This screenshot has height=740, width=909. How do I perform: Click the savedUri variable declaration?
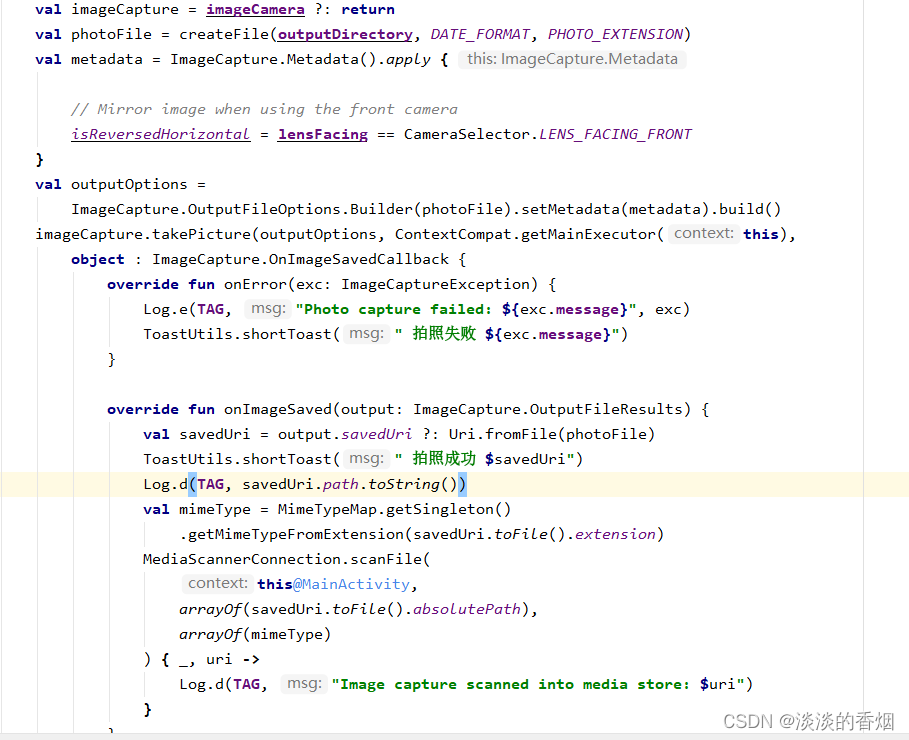(215, 434)
